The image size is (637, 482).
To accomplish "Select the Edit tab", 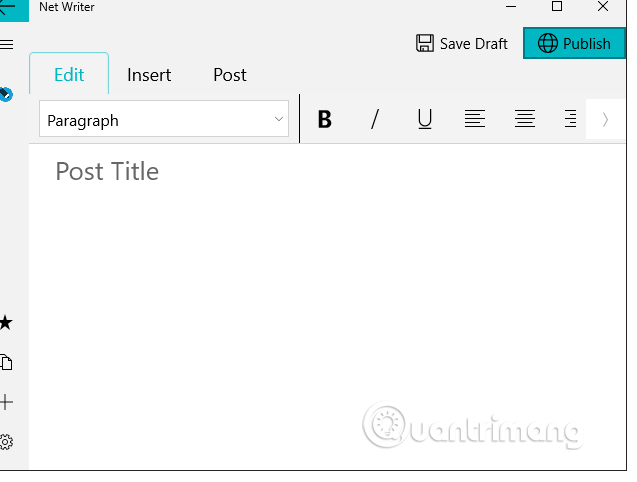I will pos(69,75).
